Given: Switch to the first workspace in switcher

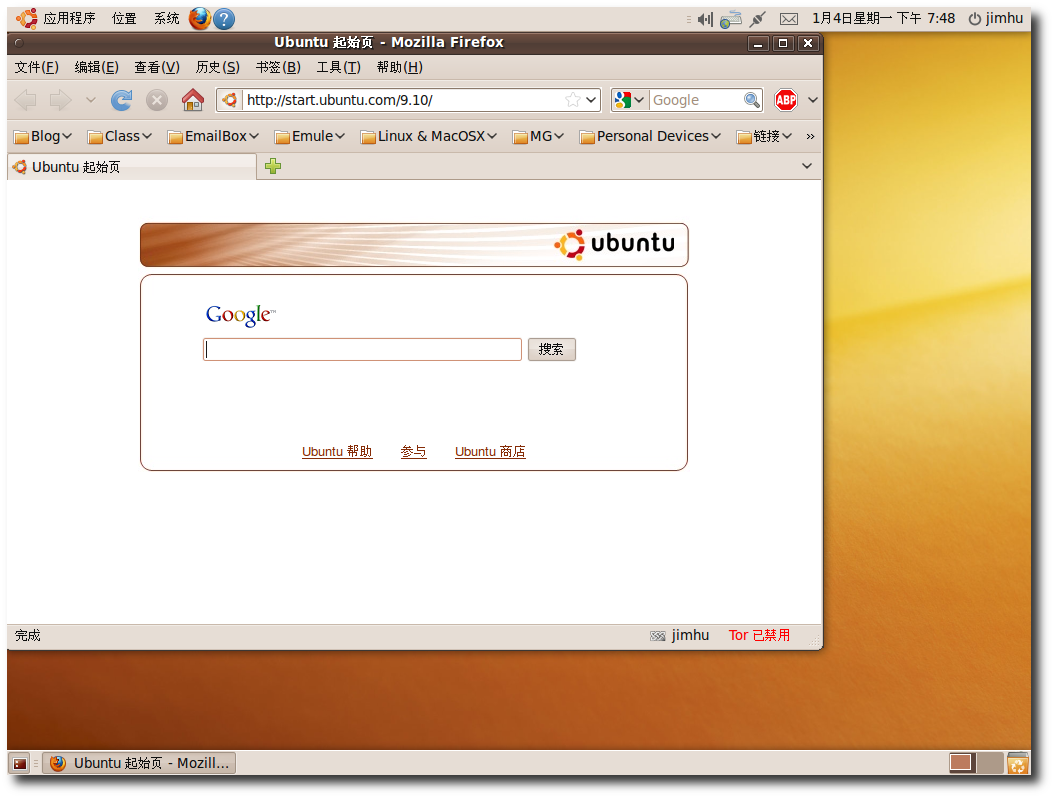Looking at the screenshot, I should (961, 763).
